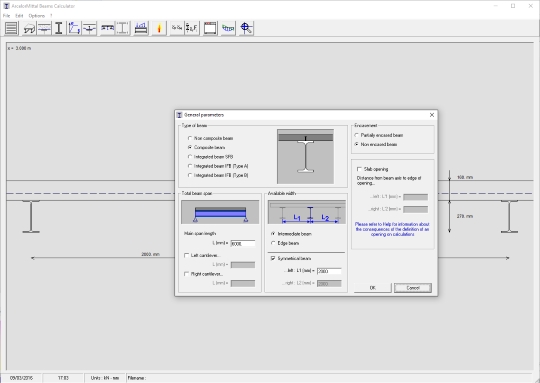Click the right I-beam in drawing area
This screenshot has height=383, width=540.
coord(509,216)
